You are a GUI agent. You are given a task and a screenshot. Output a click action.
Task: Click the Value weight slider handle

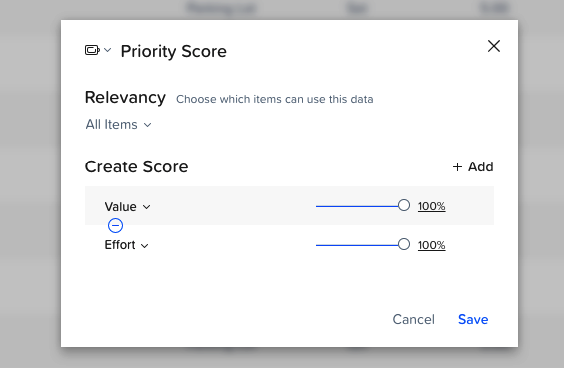tap(404, 205)
